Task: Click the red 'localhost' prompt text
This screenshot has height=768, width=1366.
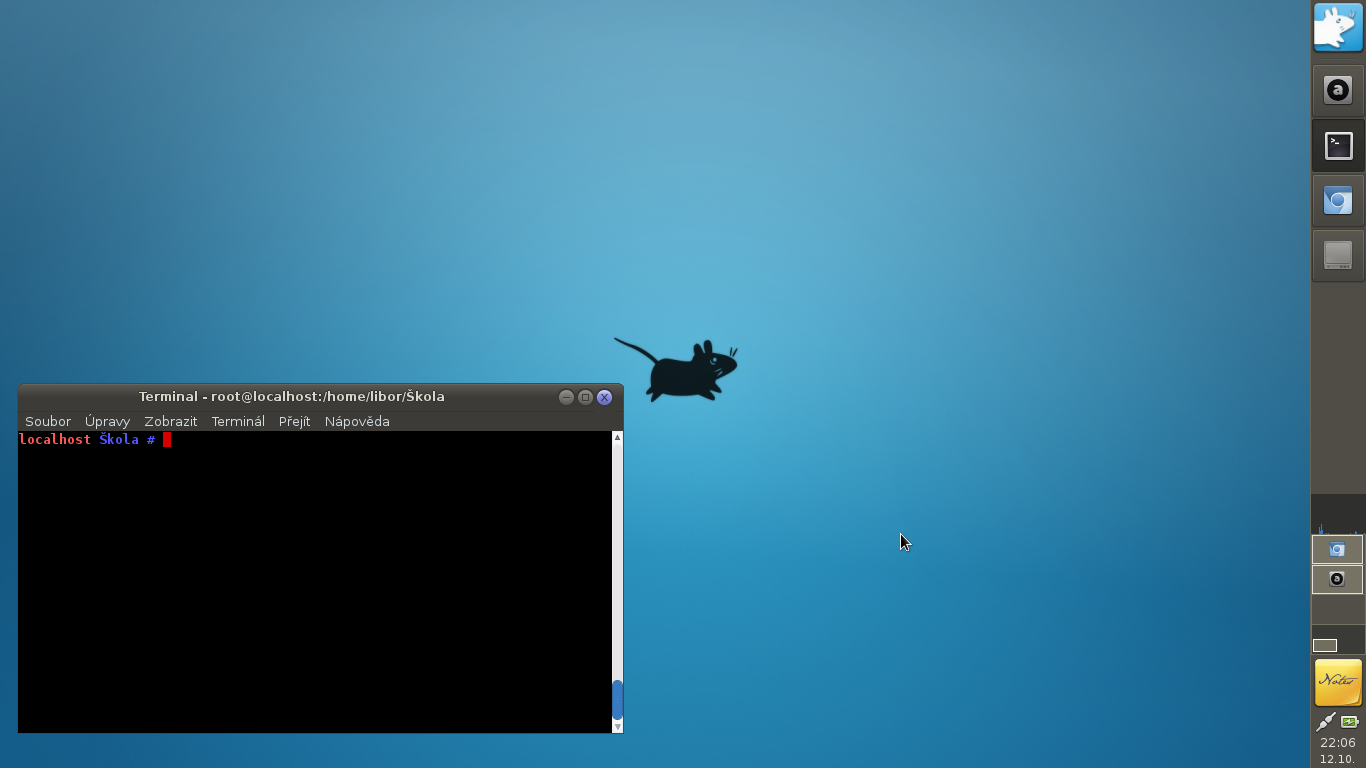Action: pos(55,440)
